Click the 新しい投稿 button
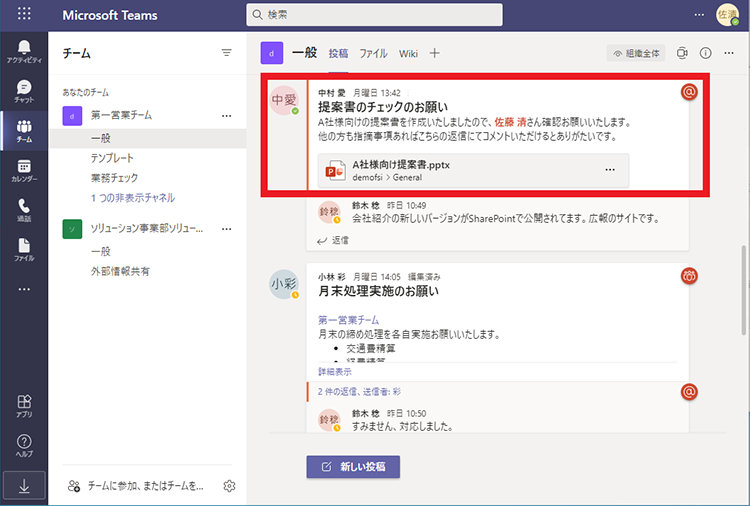 click(353, 467)
